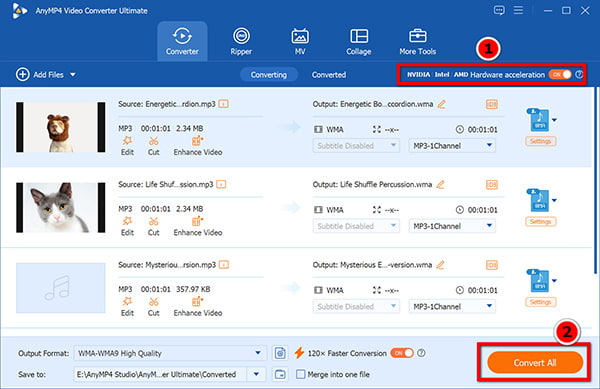The width and height of the screenshot is (600, 389).
Task: Open Subtitle dropdown for Mysterious file
Action: pos(356,306)
